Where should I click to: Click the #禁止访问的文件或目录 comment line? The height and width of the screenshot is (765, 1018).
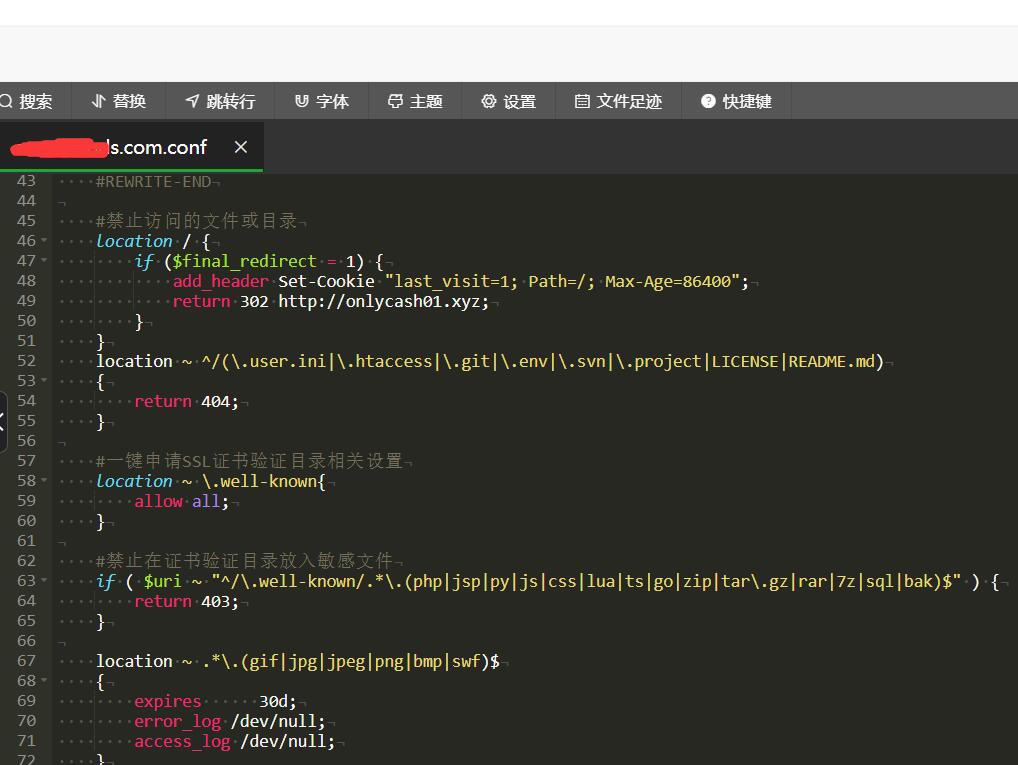pyautogui.click(x=197, y=221)
